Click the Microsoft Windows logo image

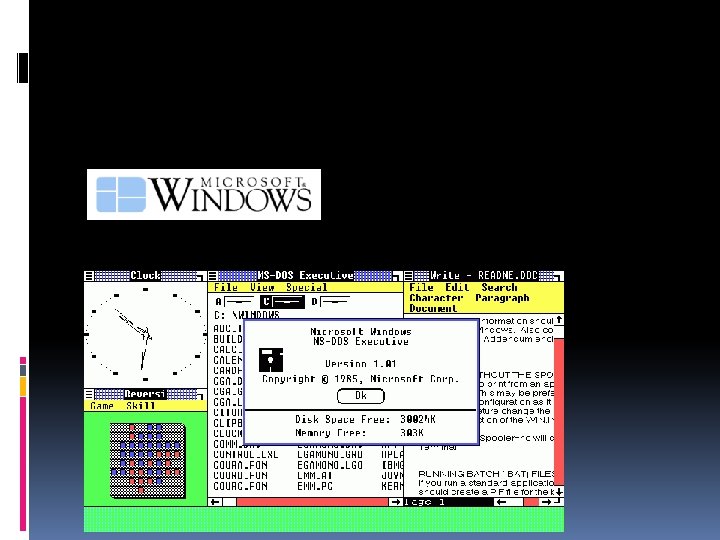coord(204,194)
